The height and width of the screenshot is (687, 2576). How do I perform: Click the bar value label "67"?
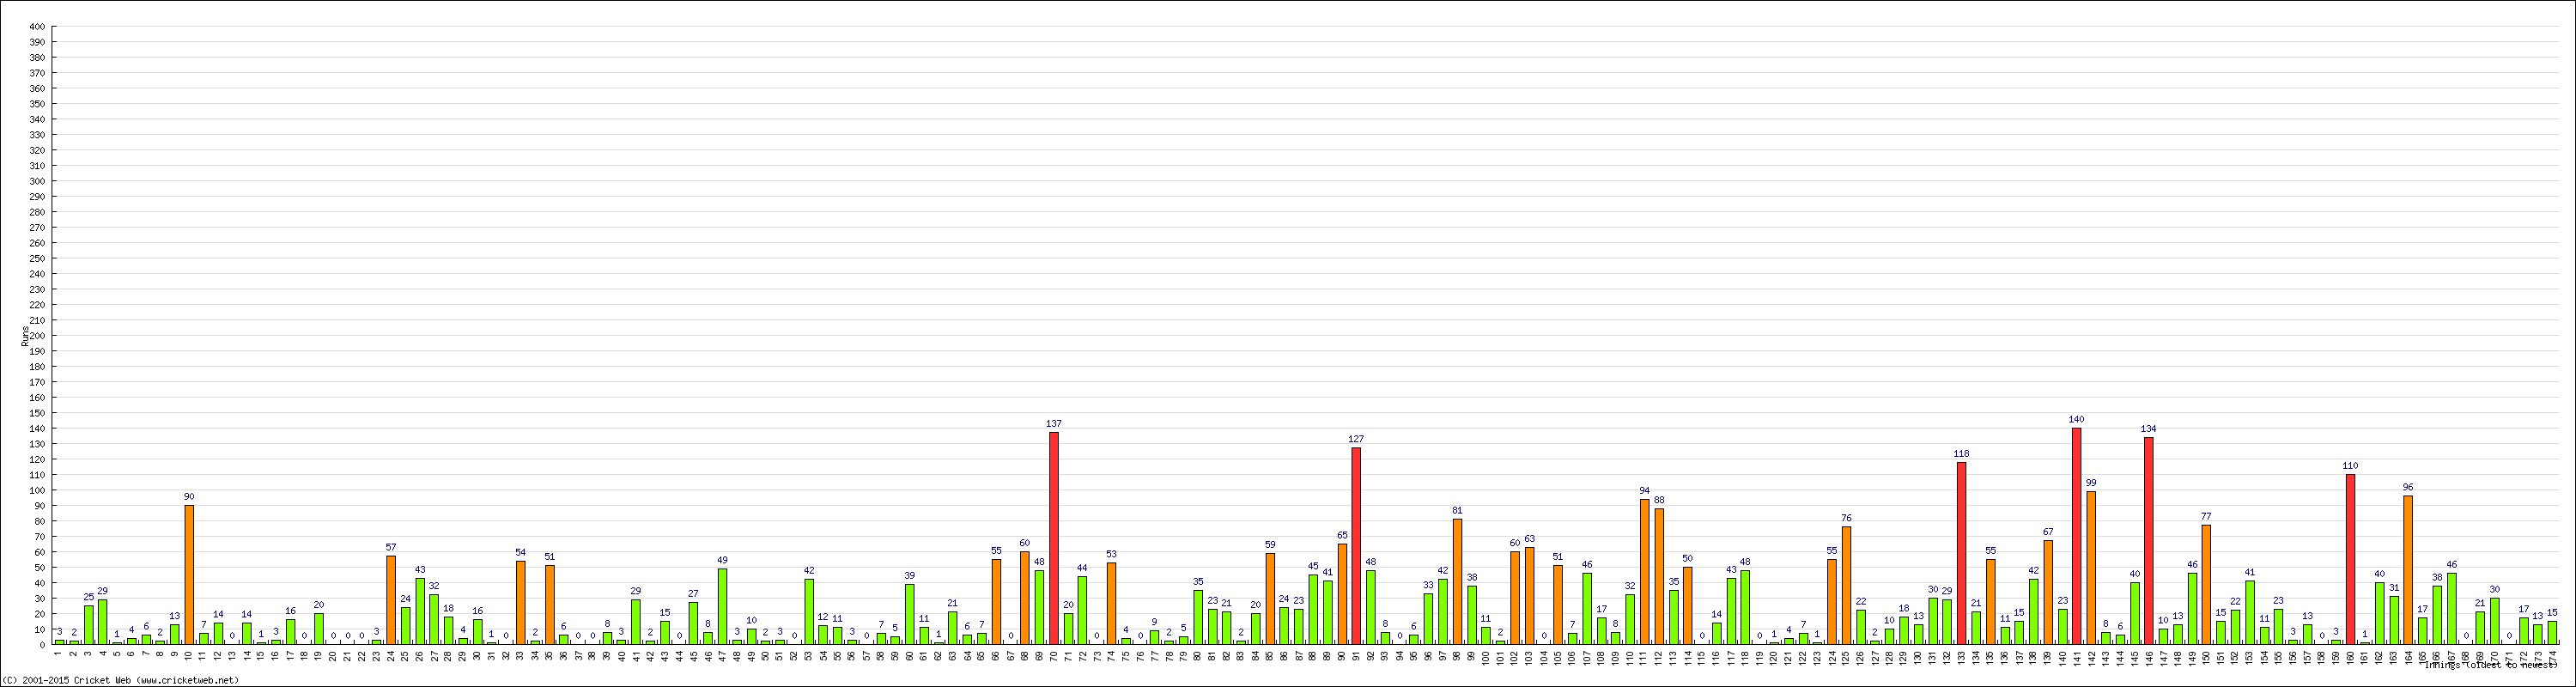click(x=2048, y=532)
